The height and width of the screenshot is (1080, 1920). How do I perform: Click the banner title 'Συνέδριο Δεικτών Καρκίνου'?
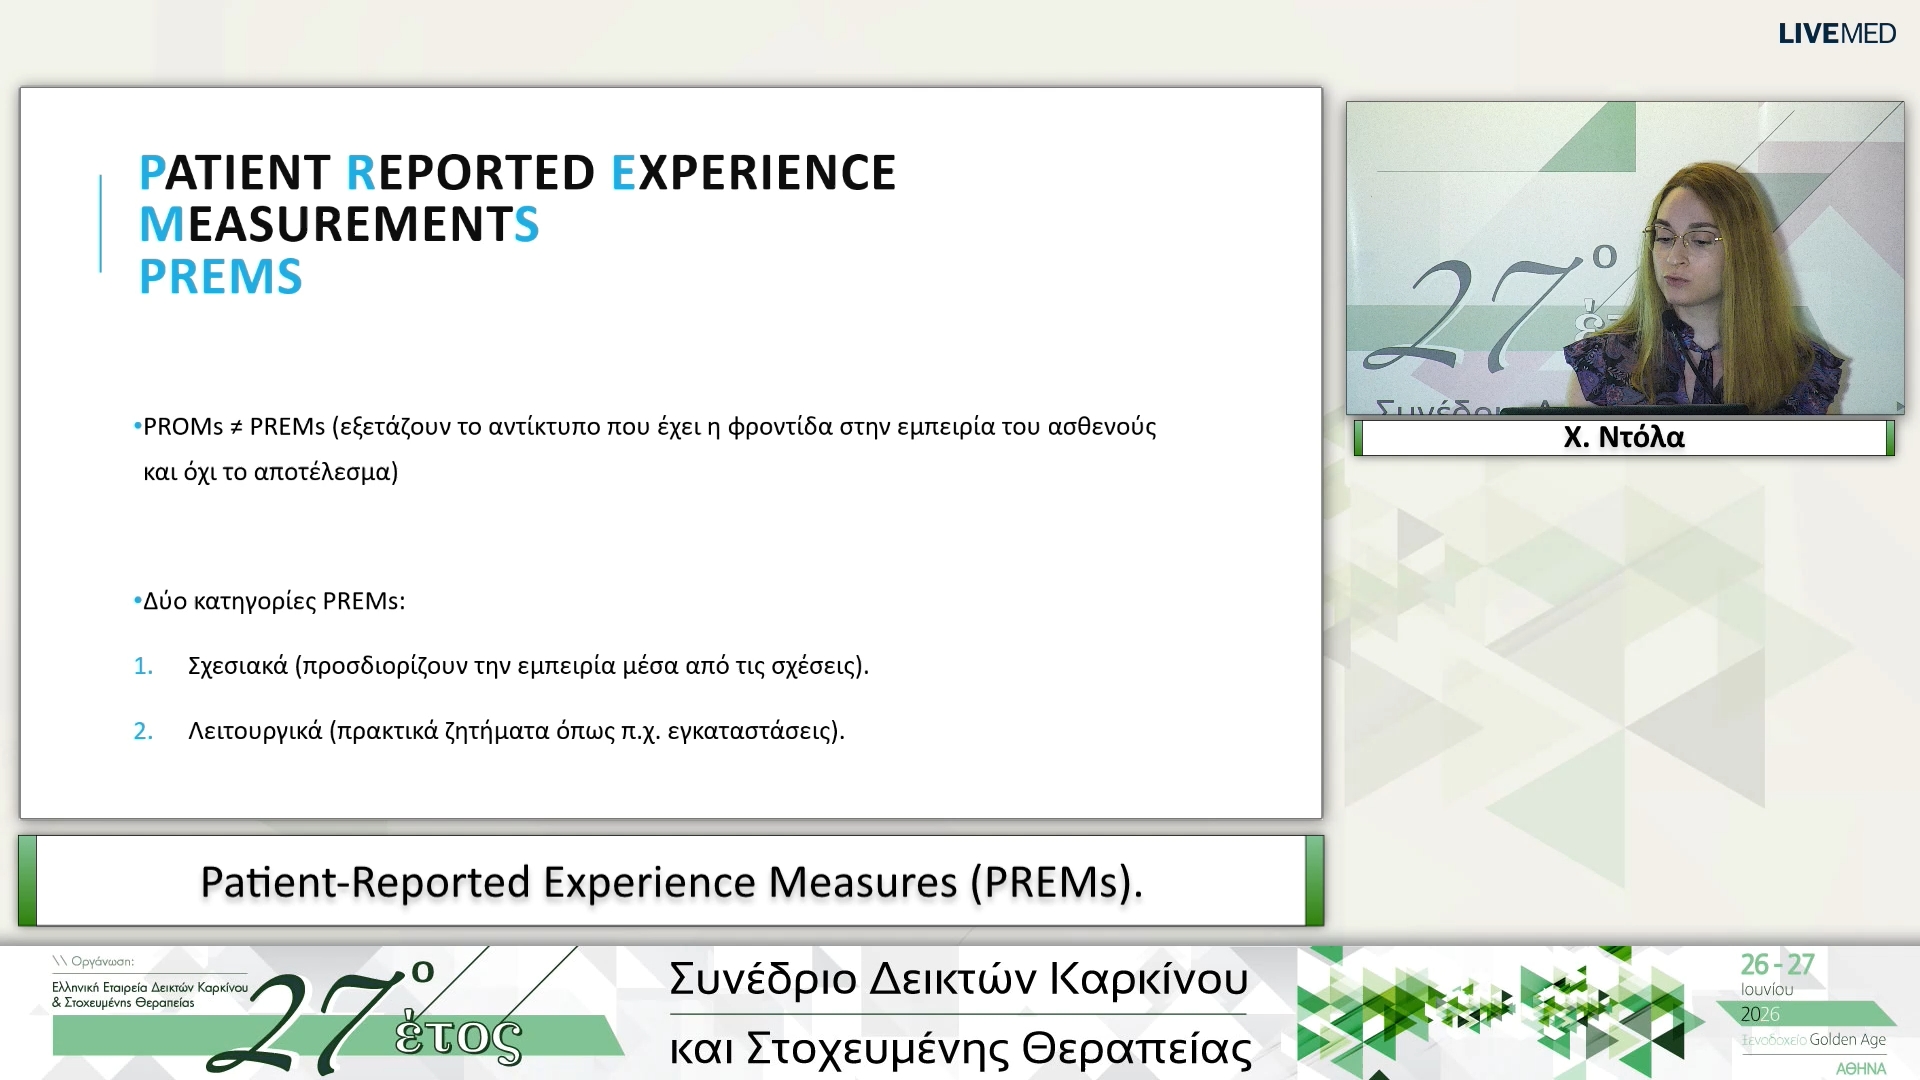[x=958, y=978]
